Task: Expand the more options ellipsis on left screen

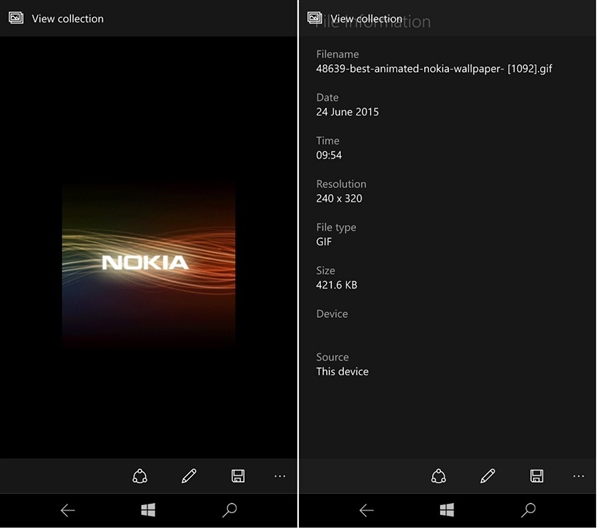Action: (x=280, y=476)
